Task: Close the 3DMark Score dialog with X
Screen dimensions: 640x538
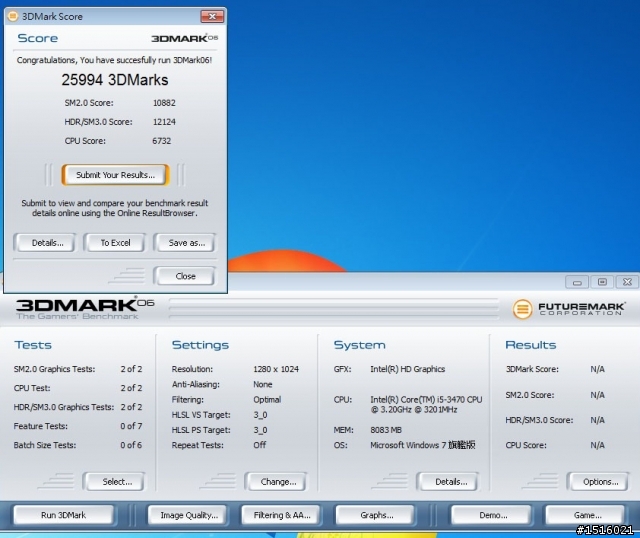Action: [212, 16]
